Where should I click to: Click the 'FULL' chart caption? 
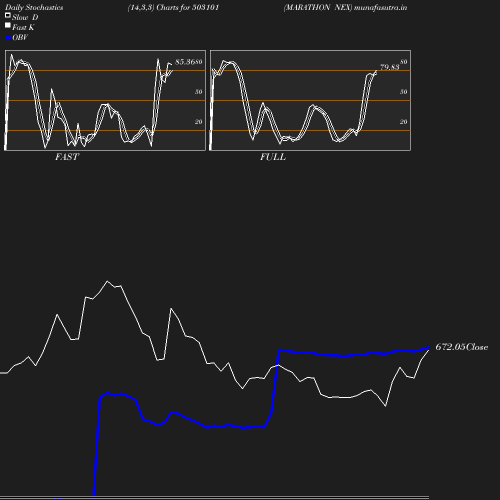[273, 157]
